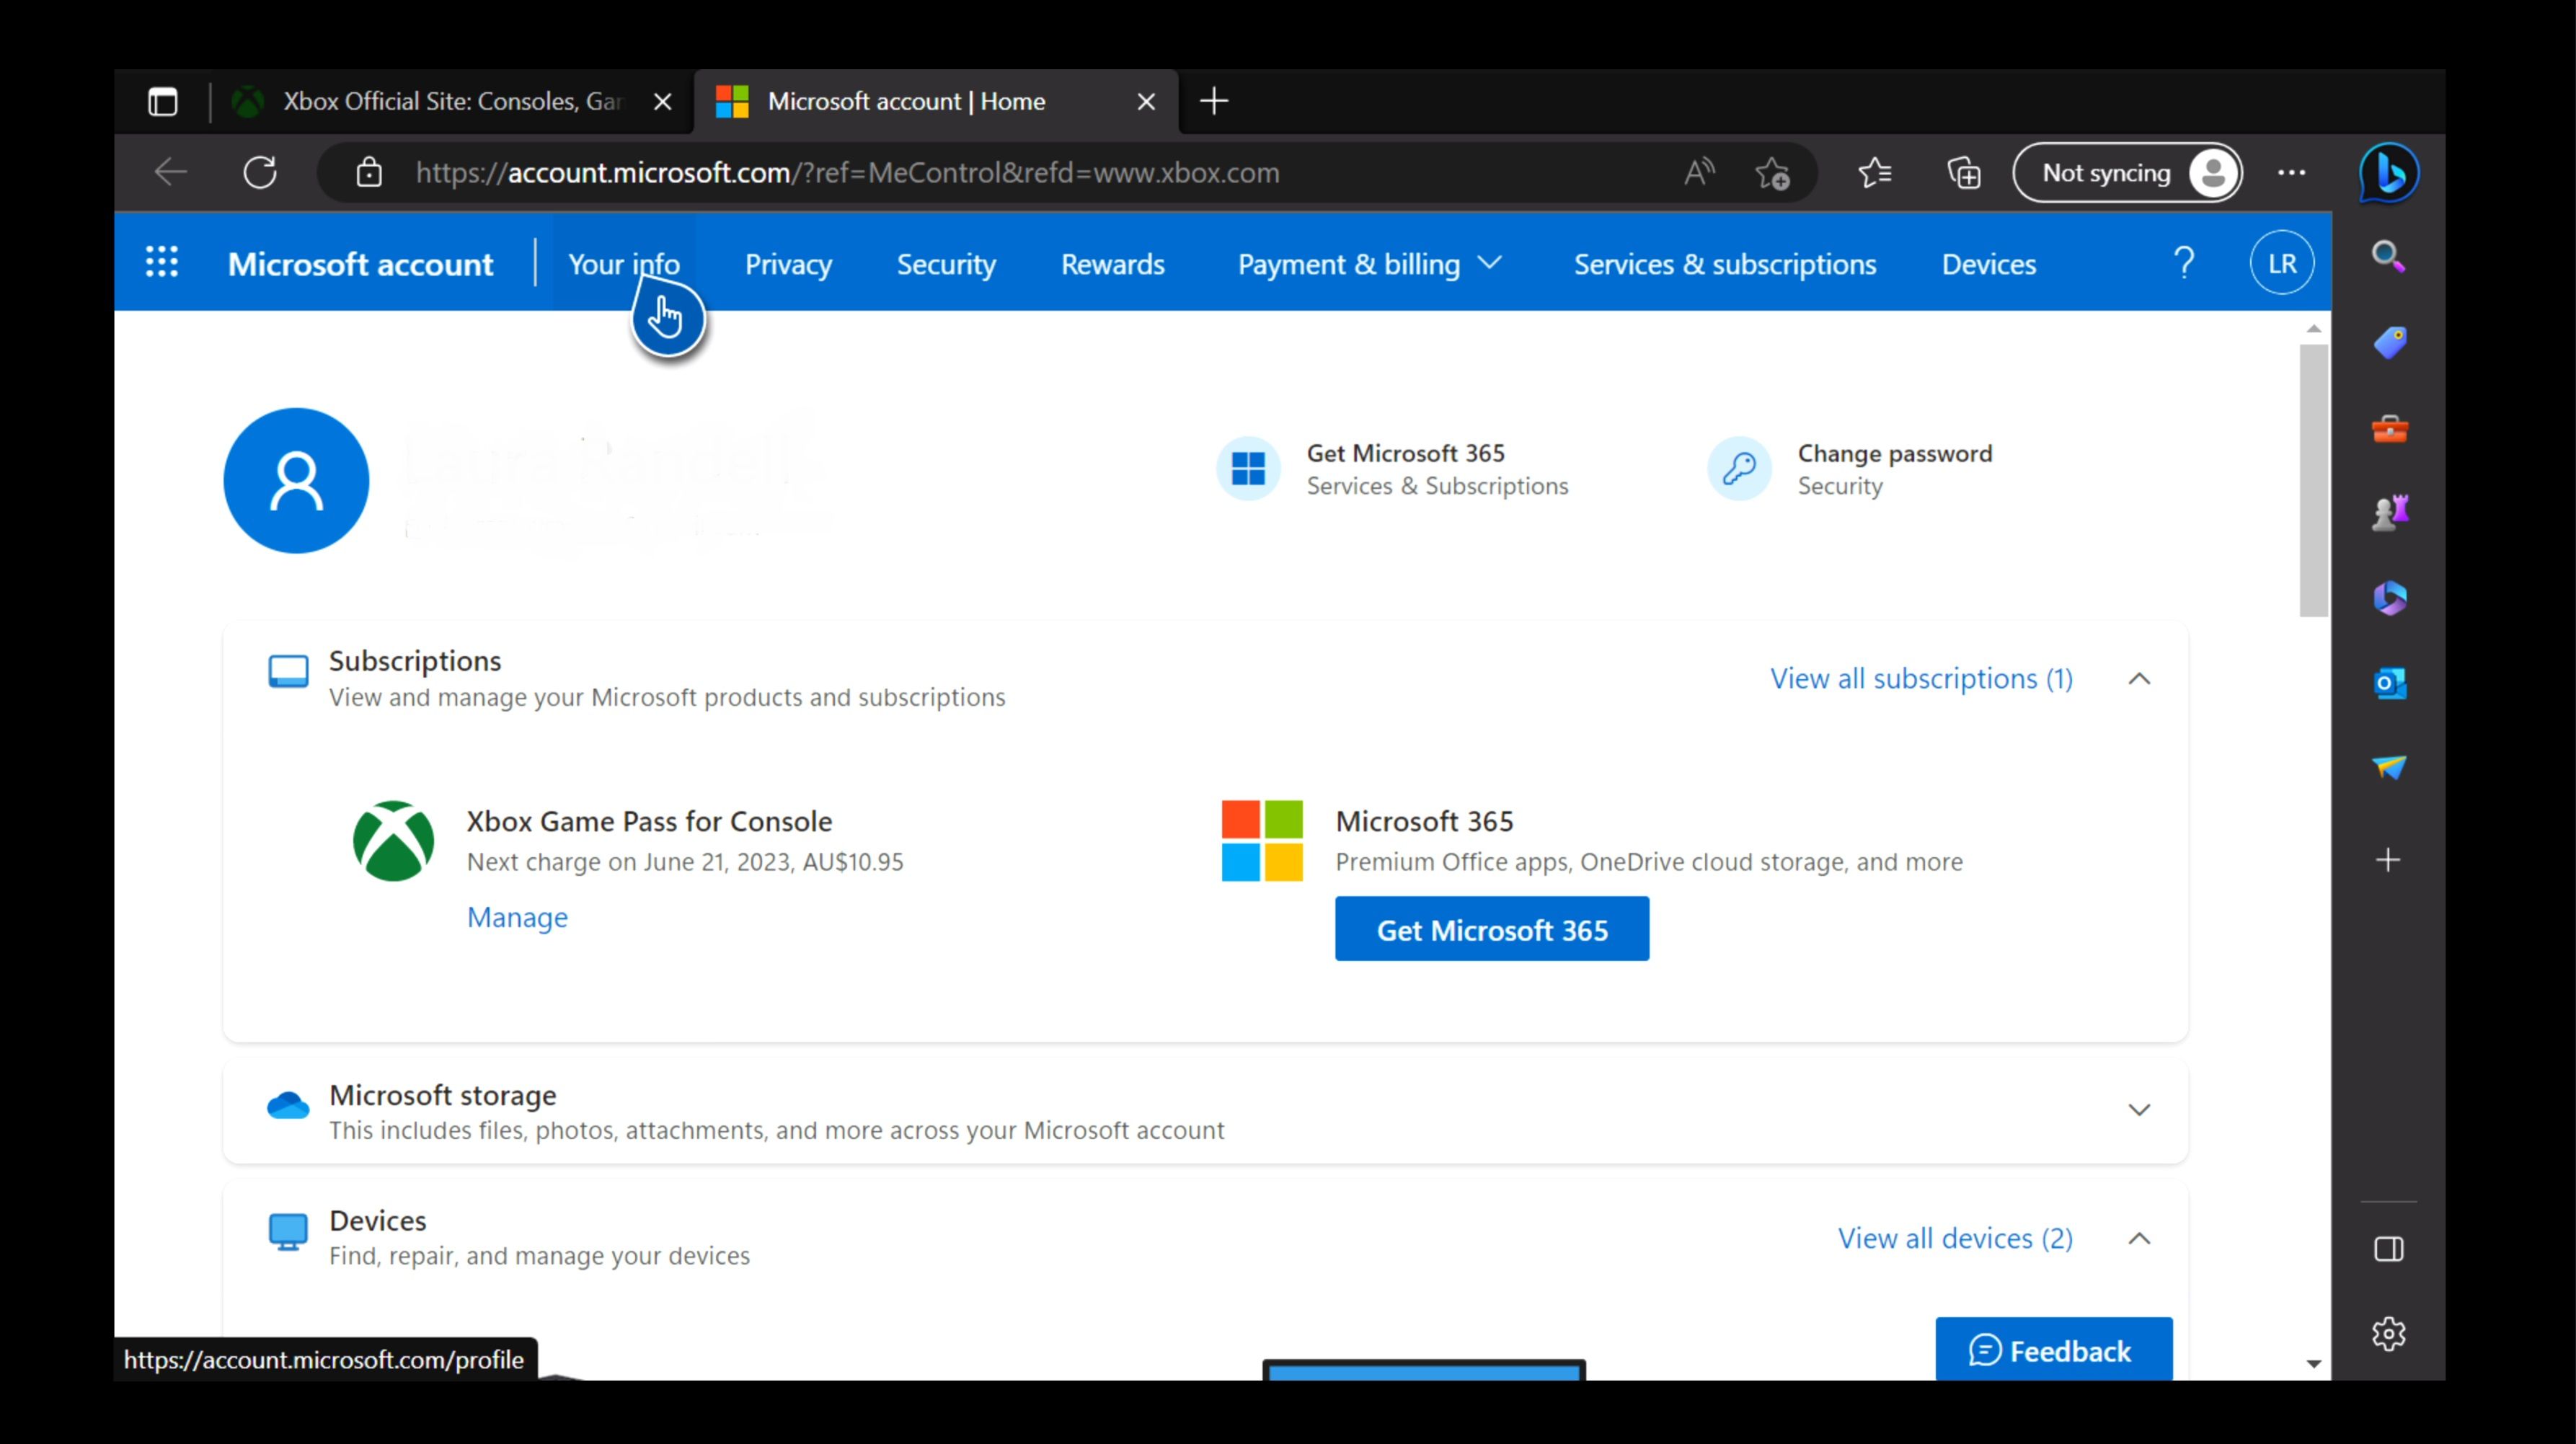Click the Bing chat sidebar icon

tap(2389, 174)
